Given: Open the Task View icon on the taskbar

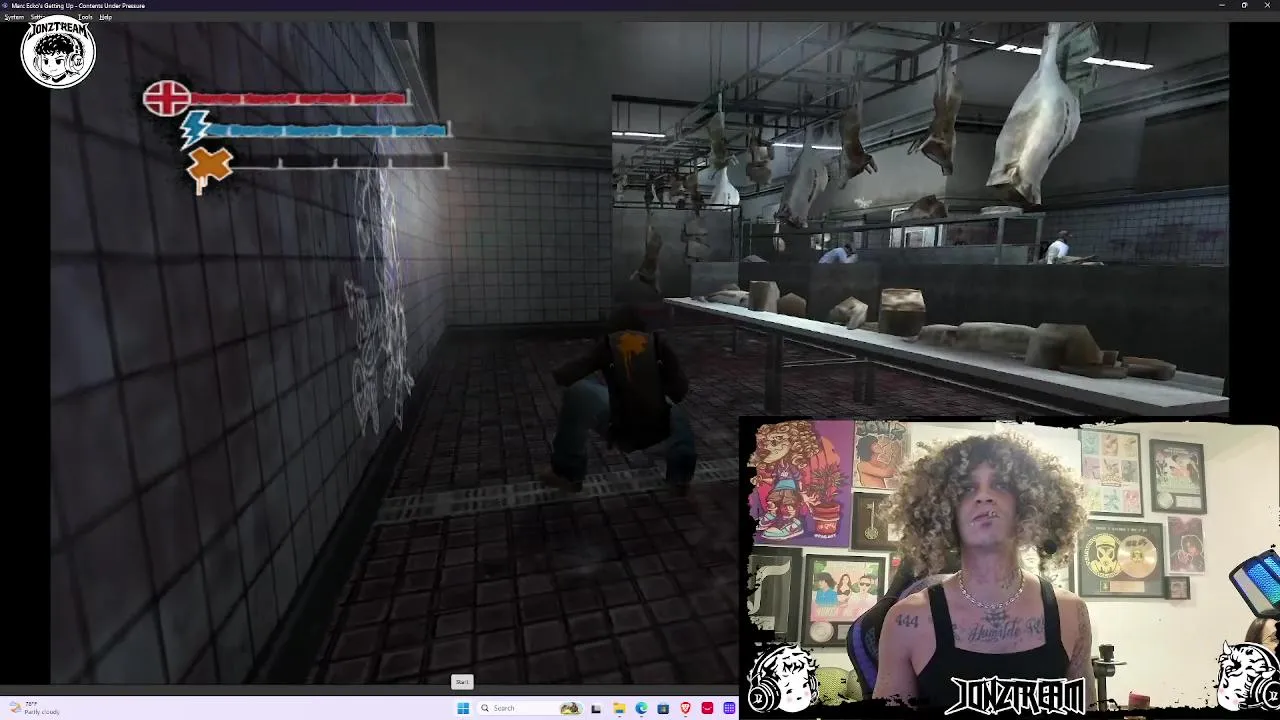Looking at the screenshot, I should (x=596, y=708).
